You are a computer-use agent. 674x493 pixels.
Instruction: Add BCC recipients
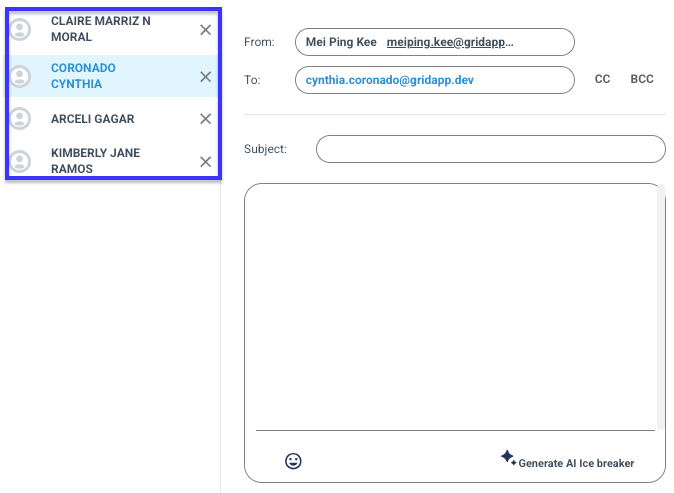click(x=642, y=79)
